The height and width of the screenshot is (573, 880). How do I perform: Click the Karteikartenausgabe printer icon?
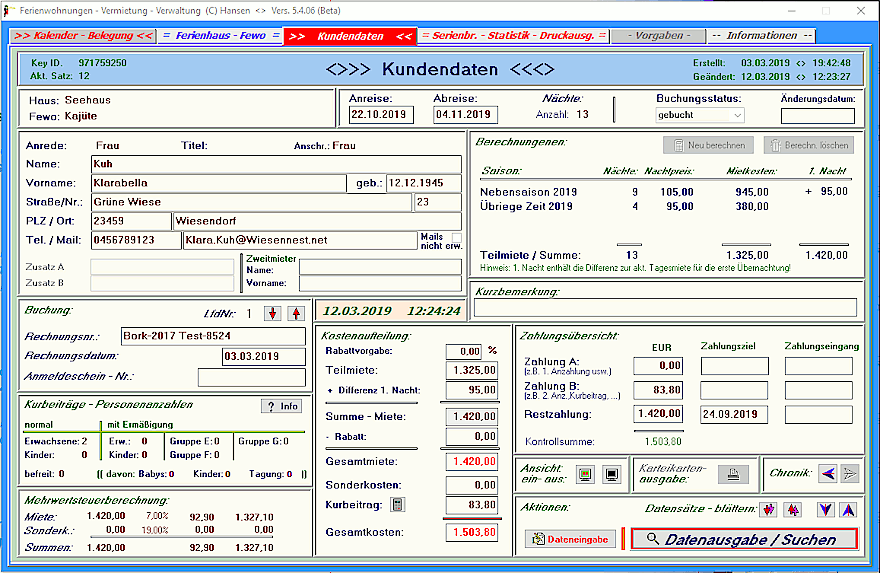coord(733,474)
